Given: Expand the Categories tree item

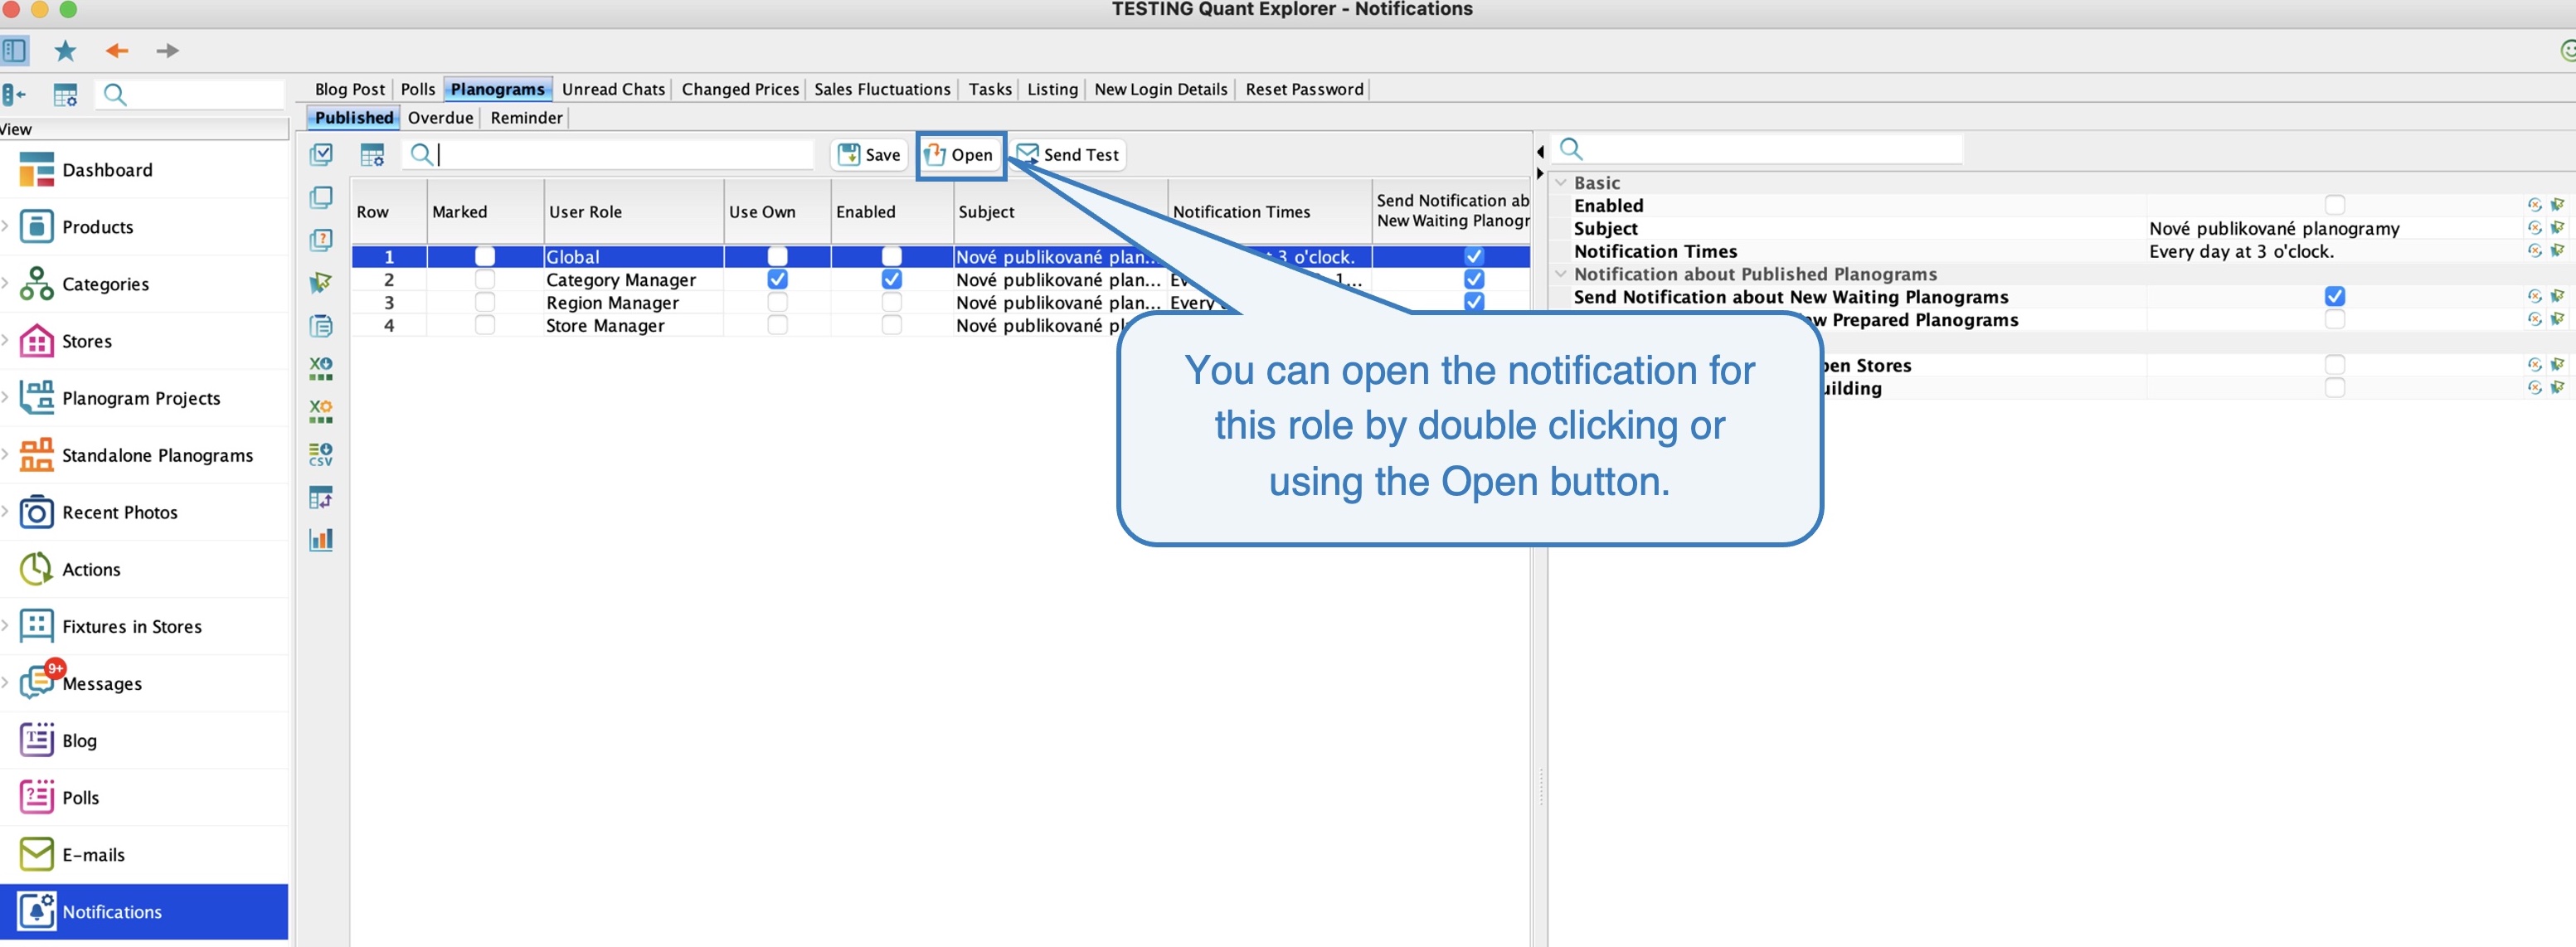Looking at the screenshot, I should click(x=6, y=283).
